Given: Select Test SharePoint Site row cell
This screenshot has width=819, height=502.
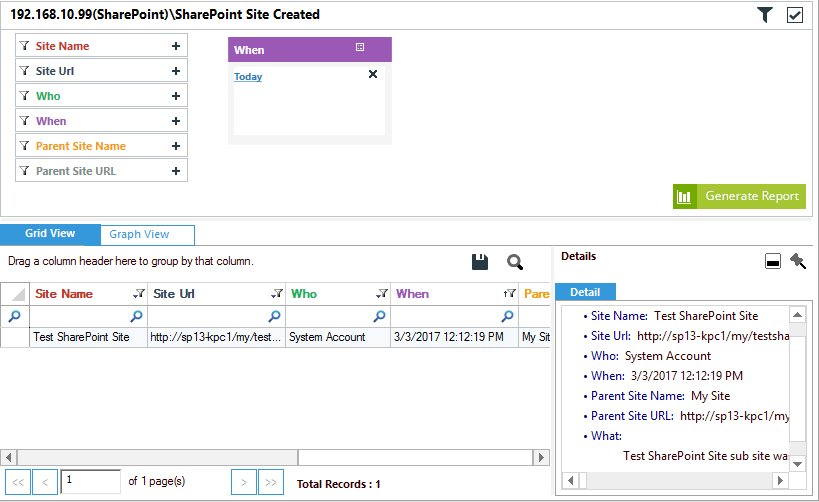Looking at the screenshot, I should [88, 337].
